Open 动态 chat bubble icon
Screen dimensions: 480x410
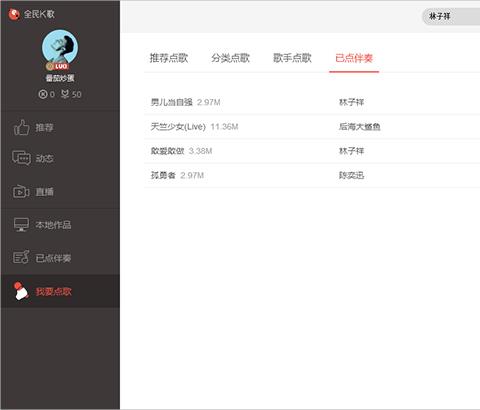point(21,158)
